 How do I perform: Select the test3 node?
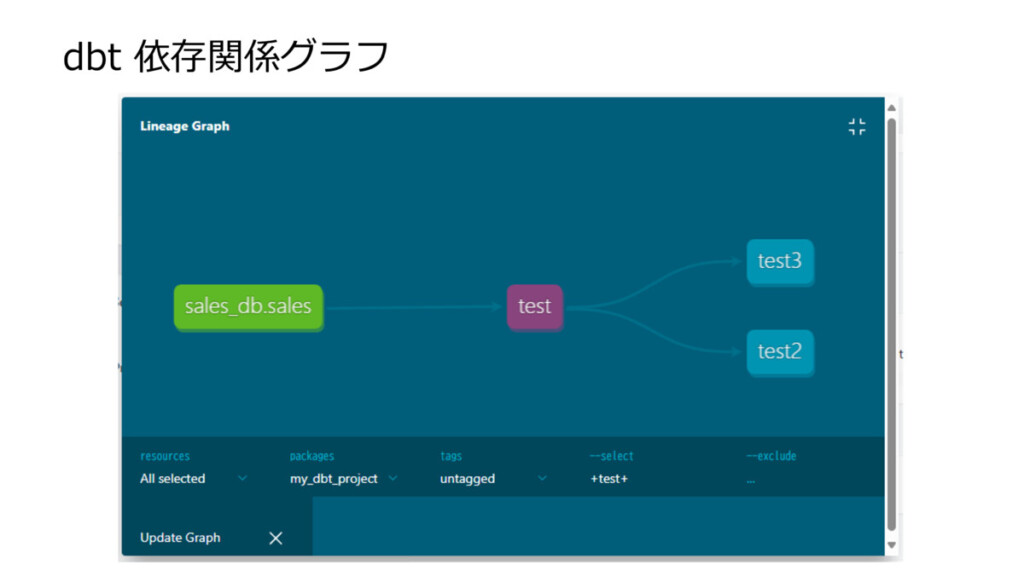click(x=780, y=261)
